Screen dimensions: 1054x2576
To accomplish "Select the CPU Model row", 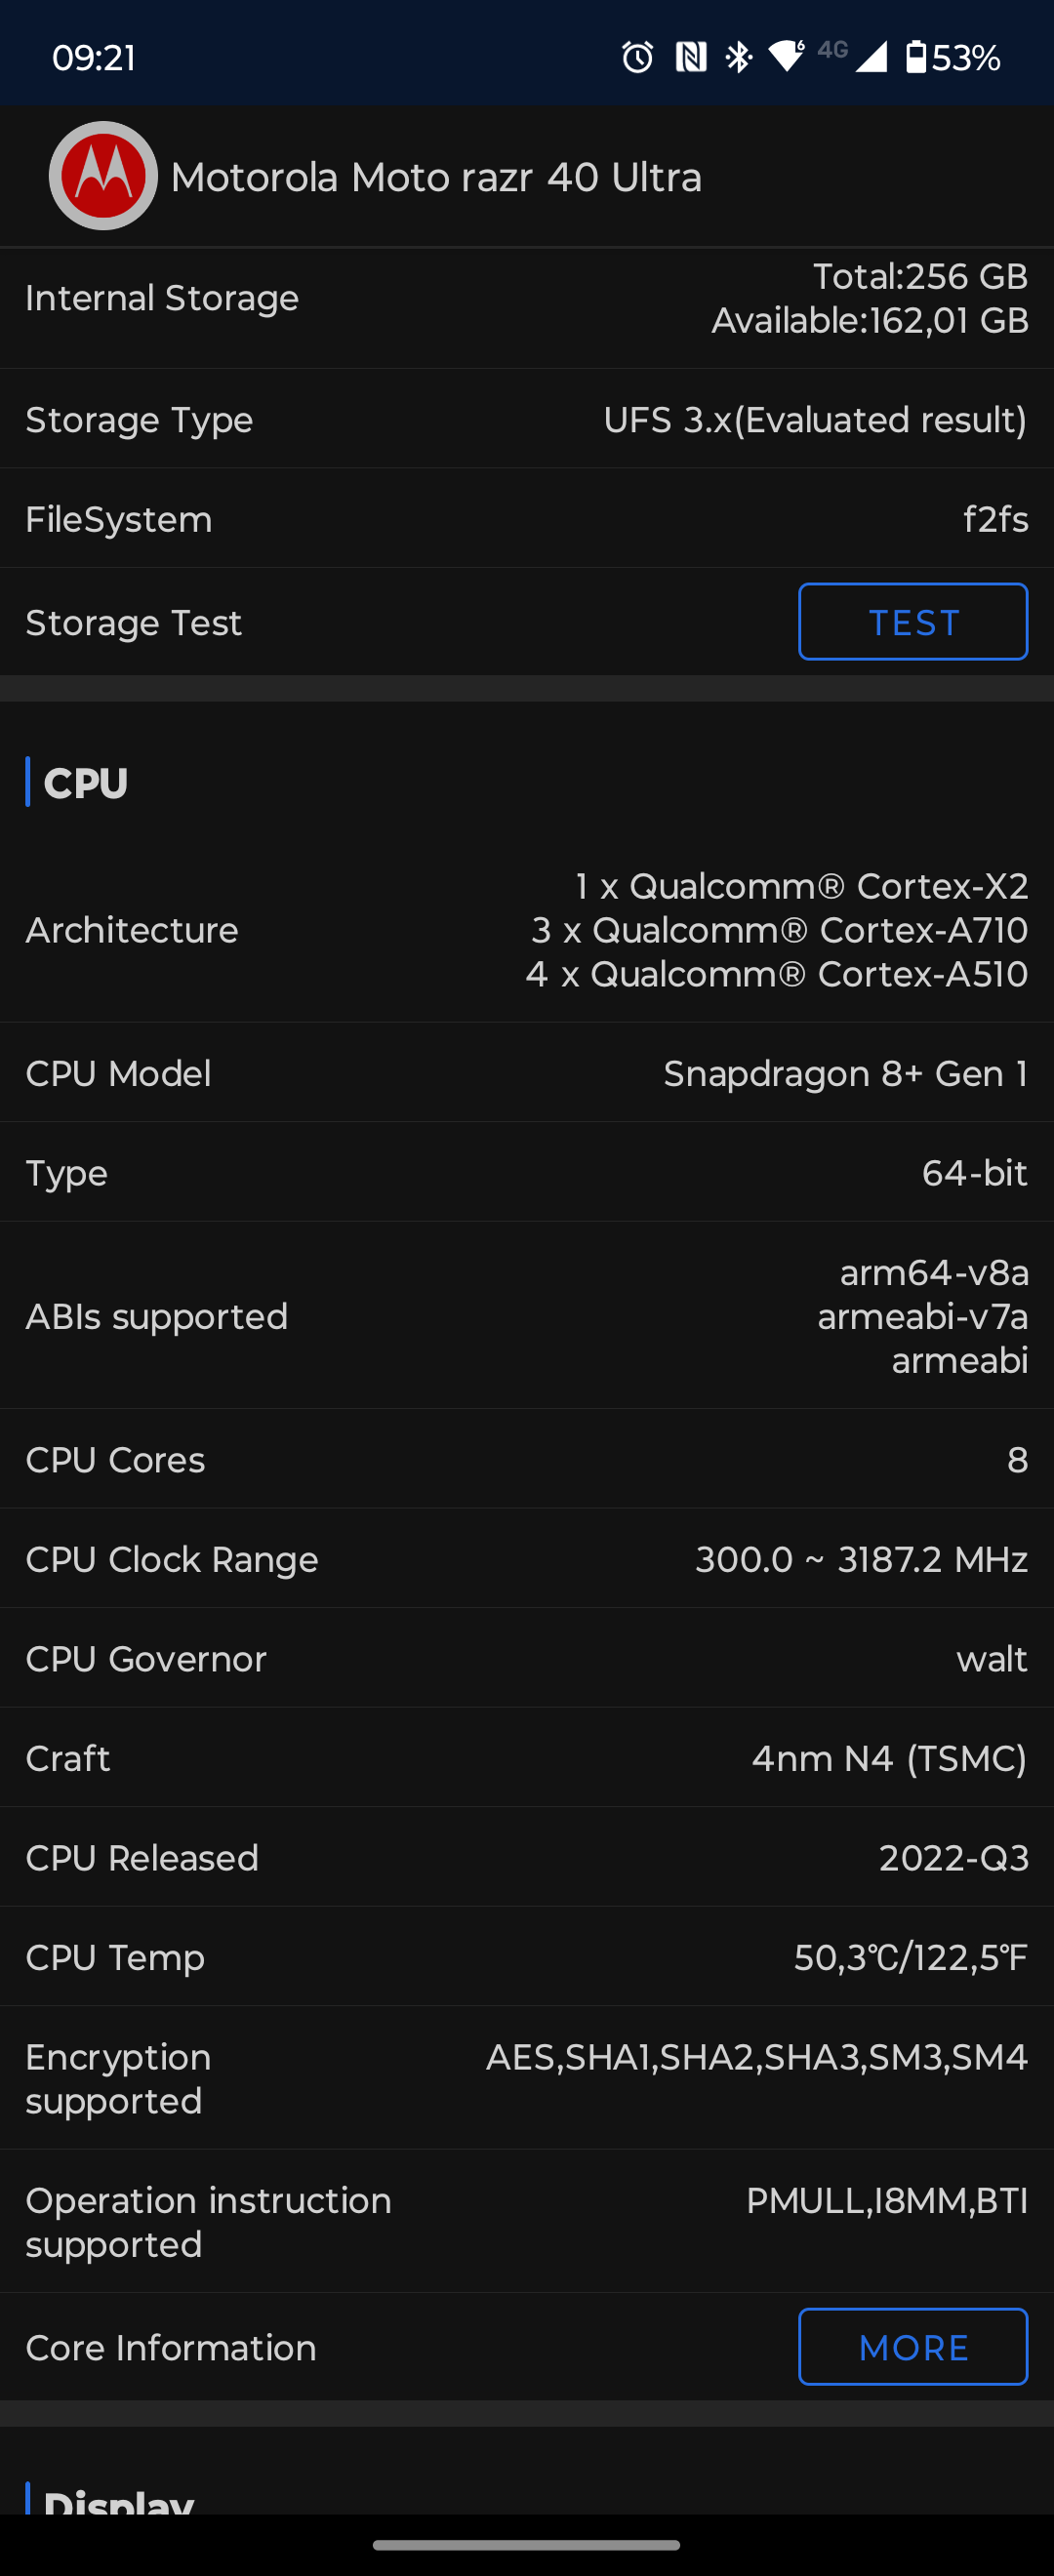I will [x=527, y=1073].
